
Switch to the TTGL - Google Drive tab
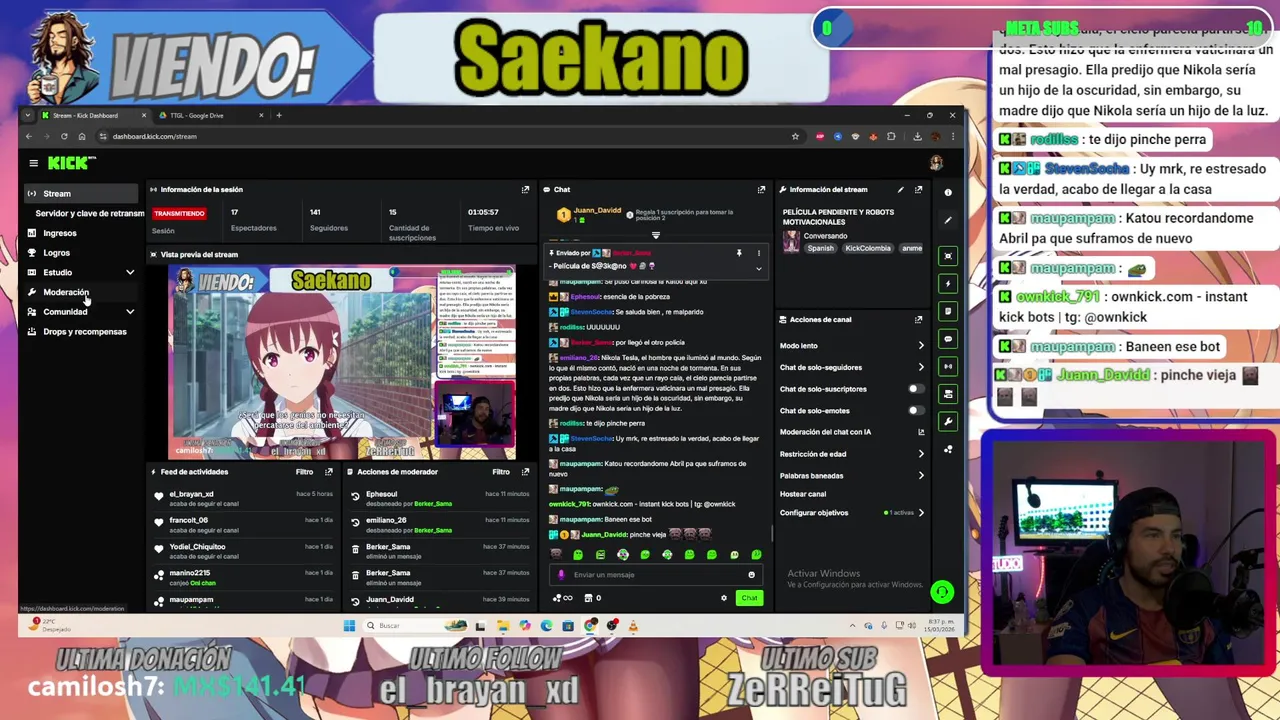tap(210, 115)
